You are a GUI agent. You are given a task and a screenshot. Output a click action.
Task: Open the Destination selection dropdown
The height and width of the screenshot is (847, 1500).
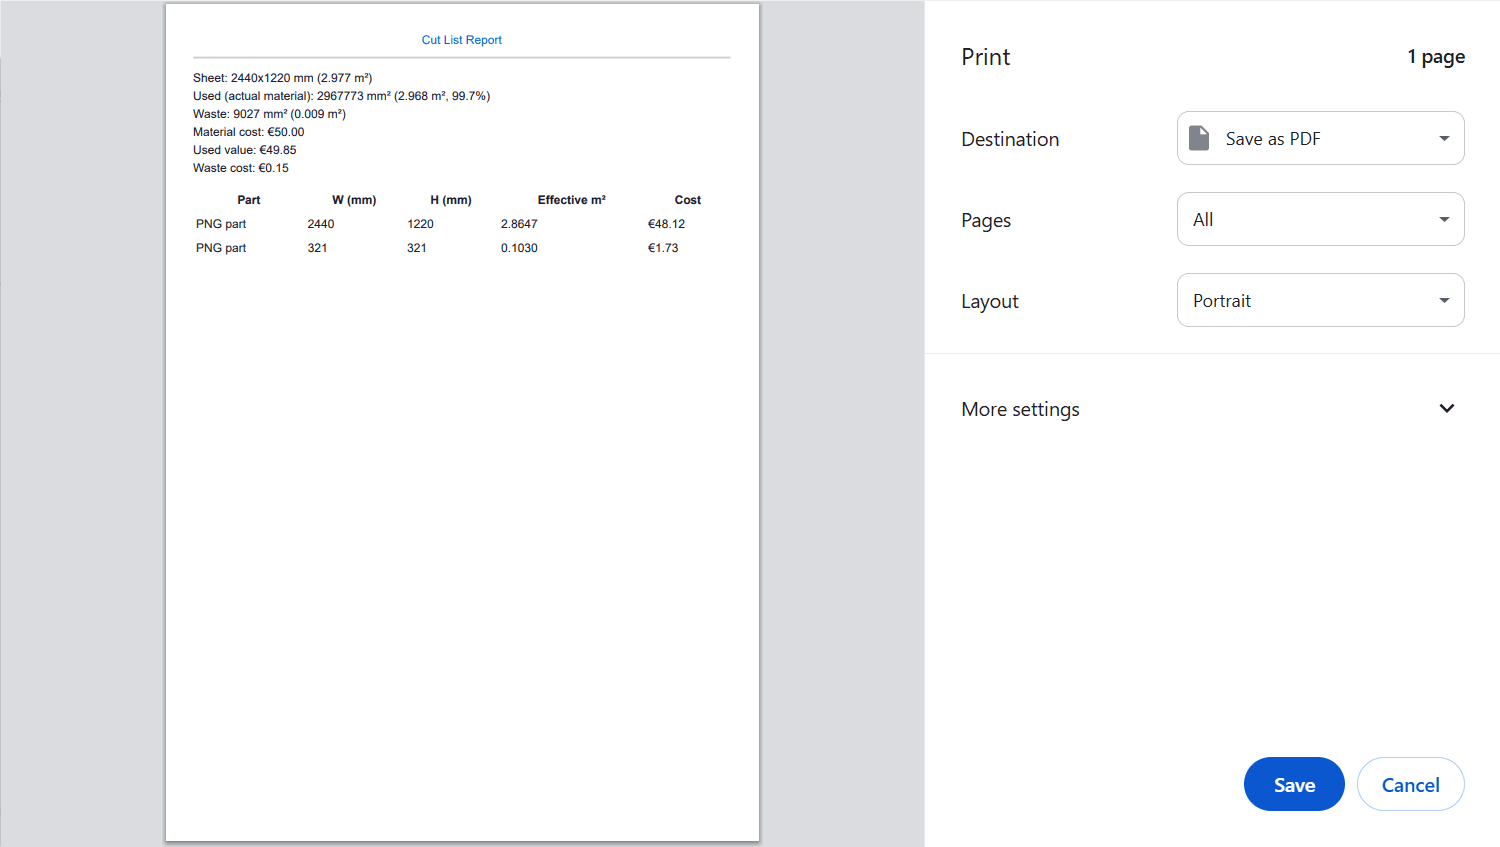pyautogui.click(x=1320, y=138)
